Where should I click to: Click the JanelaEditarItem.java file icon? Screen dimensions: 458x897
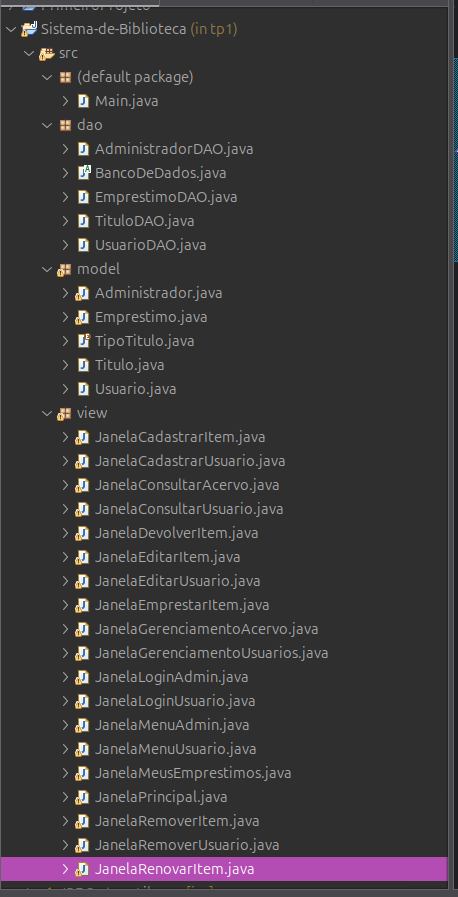click(82, 557)
